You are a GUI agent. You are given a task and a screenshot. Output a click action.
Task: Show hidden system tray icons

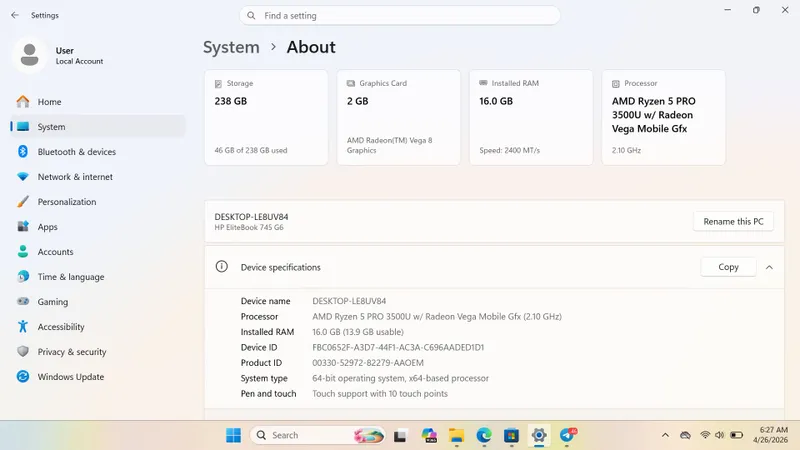pyautogui.click(x=665, y=435)
